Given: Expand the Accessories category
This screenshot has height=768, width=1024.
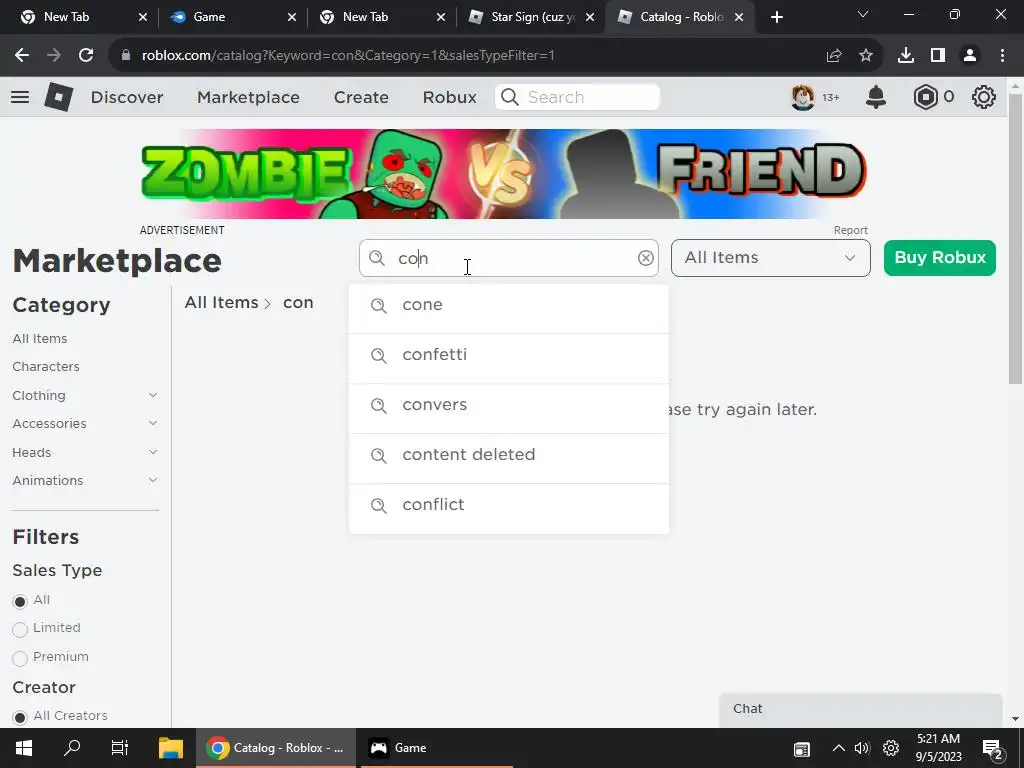Looking at the screenshot, I should coord(153,423).
